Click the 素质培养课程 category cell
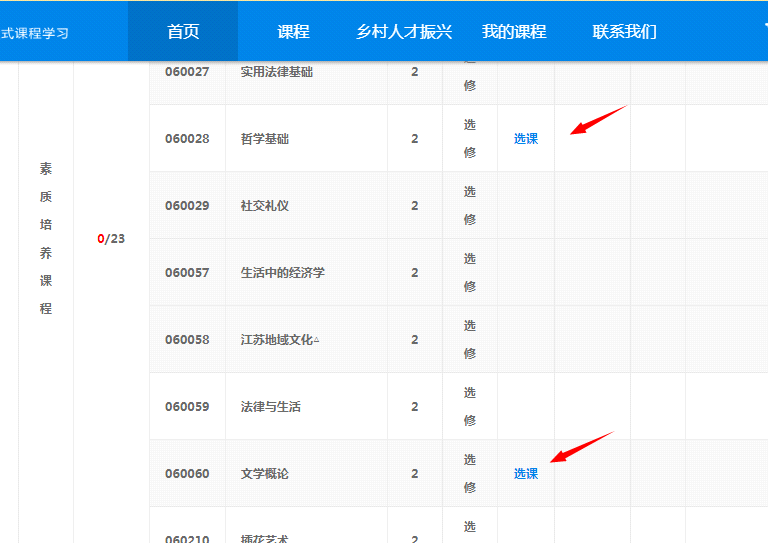Viewport: 768px width, 543px height. [x=46, y=239]
